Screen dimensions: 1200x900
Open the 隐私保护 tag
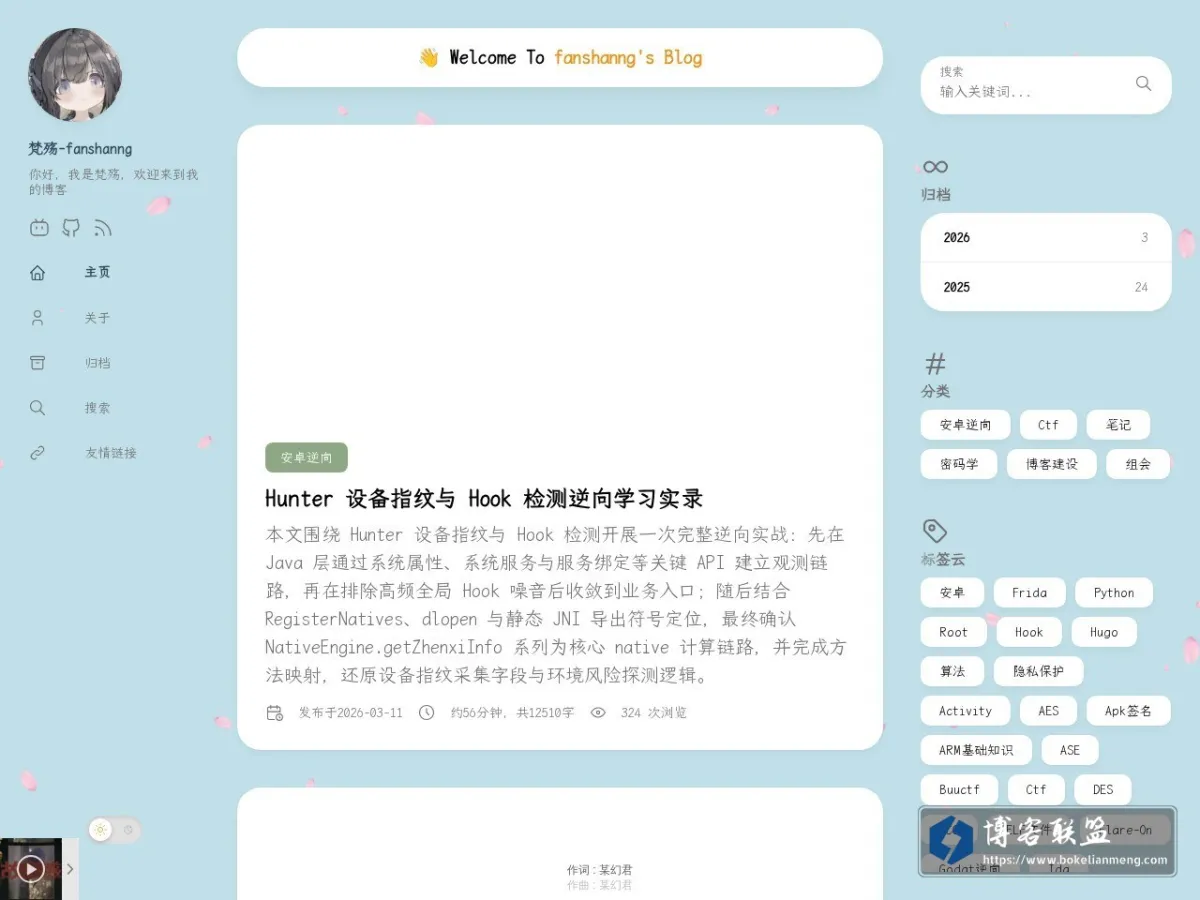click(x=1038, y=671)
